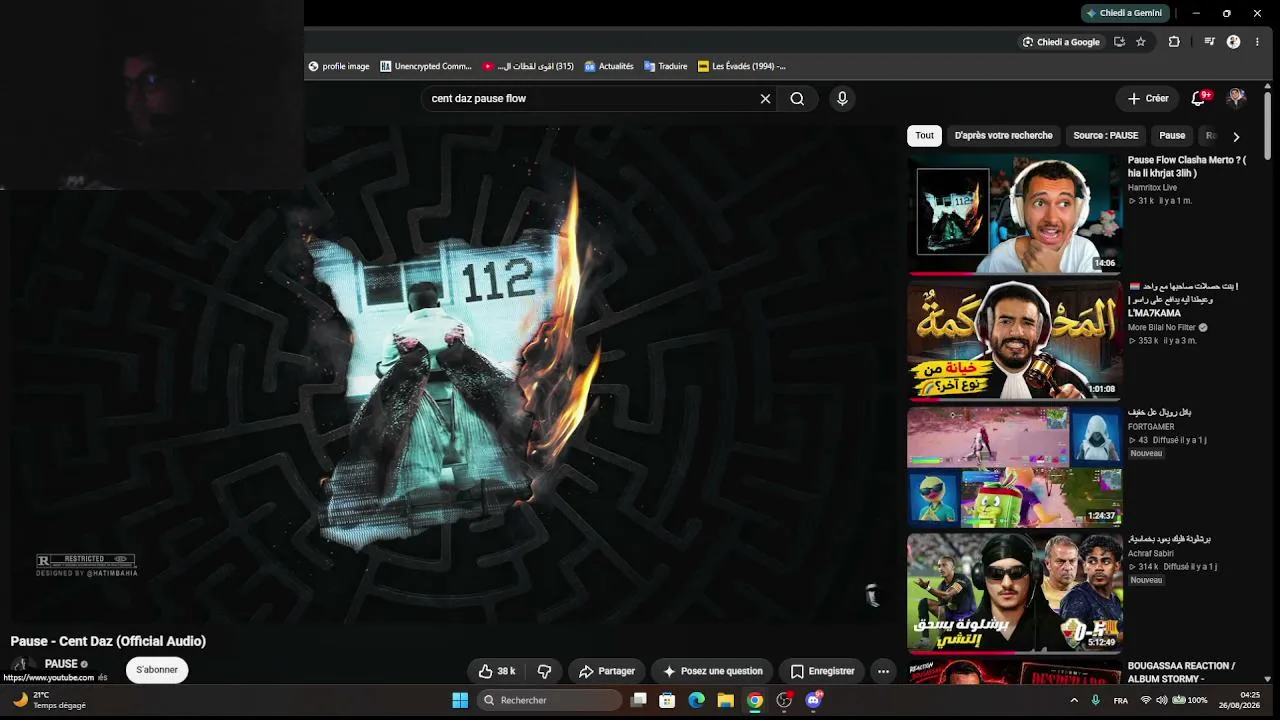Select D'après votre recherche chip
1280x720 pixels.
1003,136
